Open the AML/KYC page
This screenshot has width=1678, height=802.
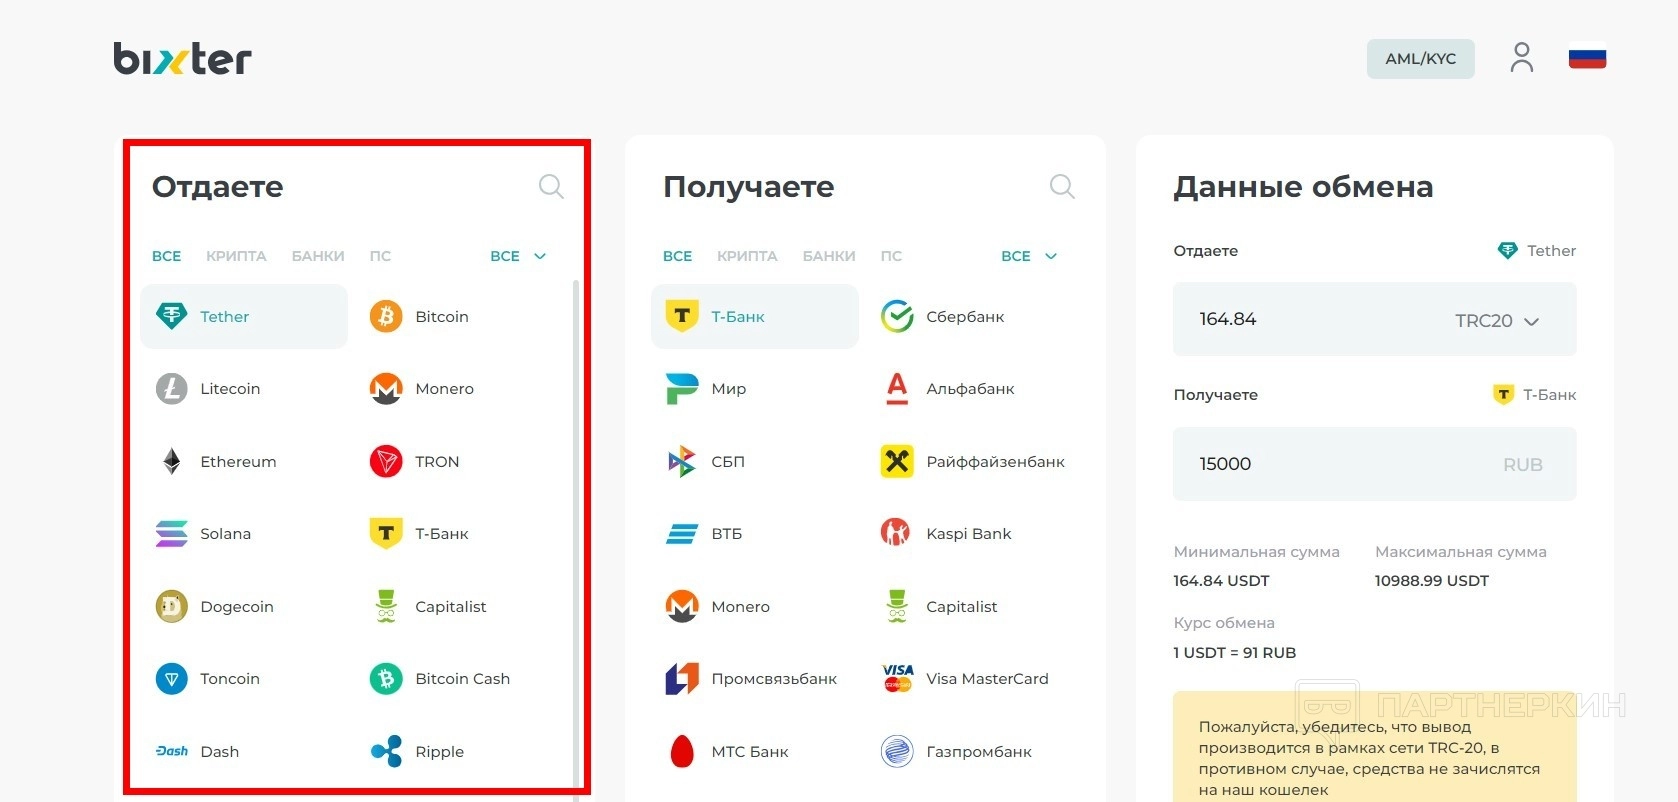point(1421,59)
